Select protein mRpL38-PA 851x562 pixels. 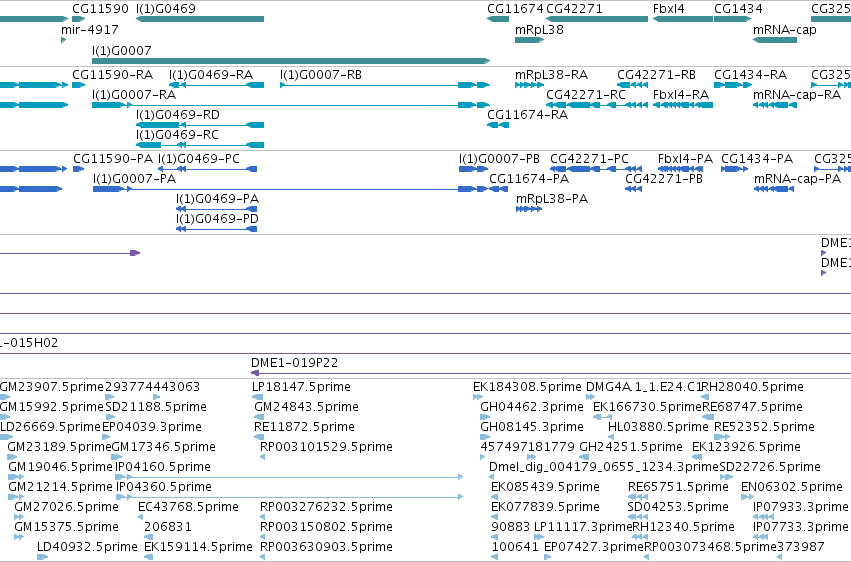point(529,209)
